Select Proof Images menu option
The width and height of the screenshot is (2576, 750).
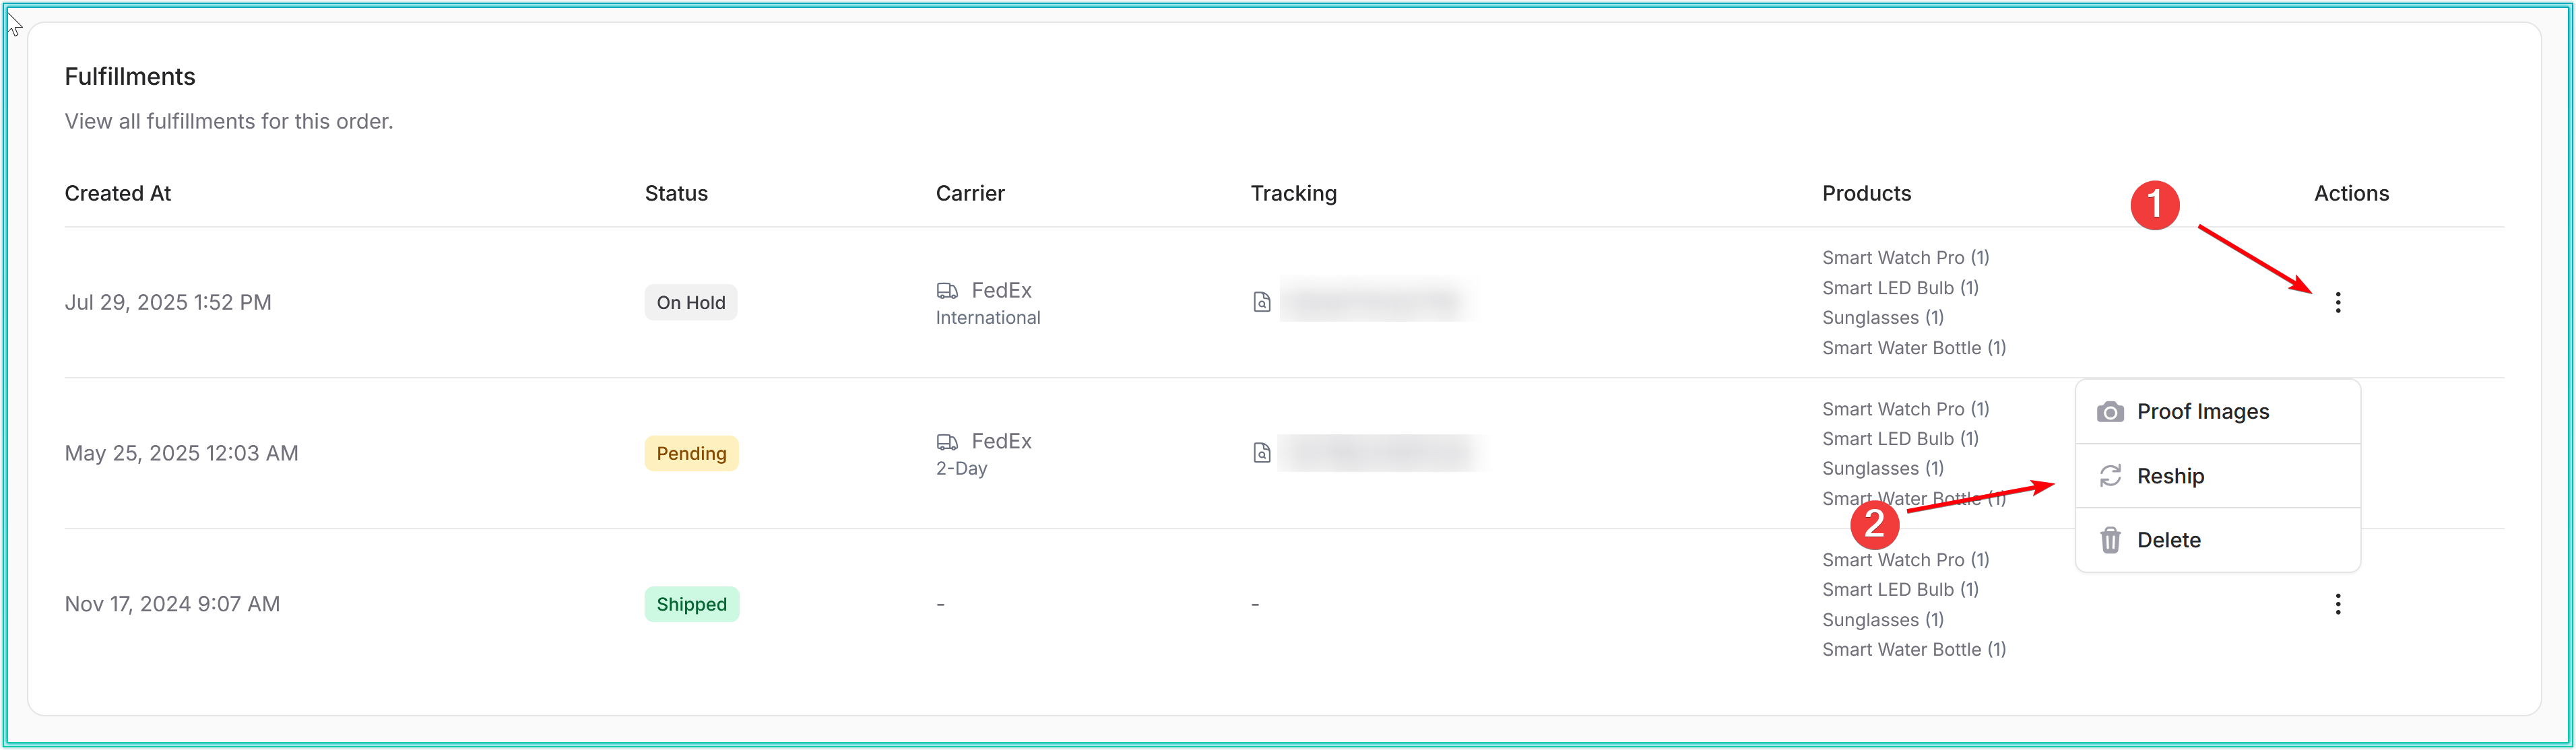pos(2202,412)
